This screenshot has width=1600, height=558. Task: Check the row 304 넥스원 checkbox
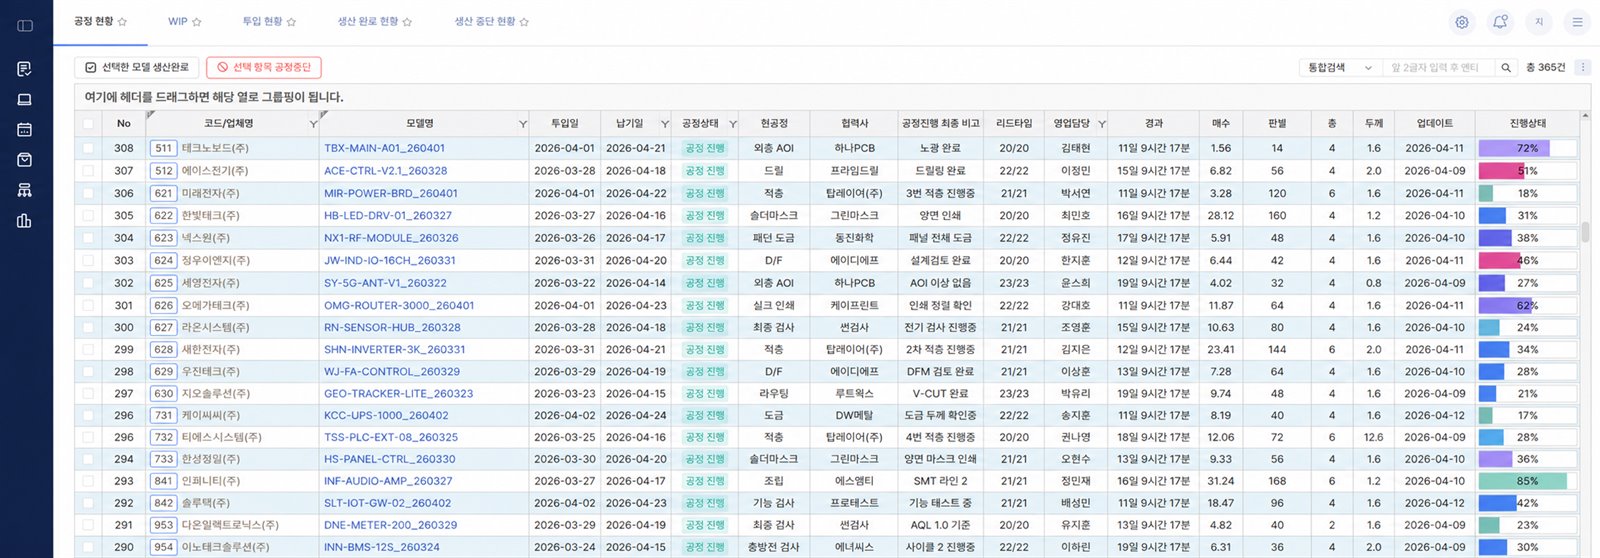(x=88, y=238)
